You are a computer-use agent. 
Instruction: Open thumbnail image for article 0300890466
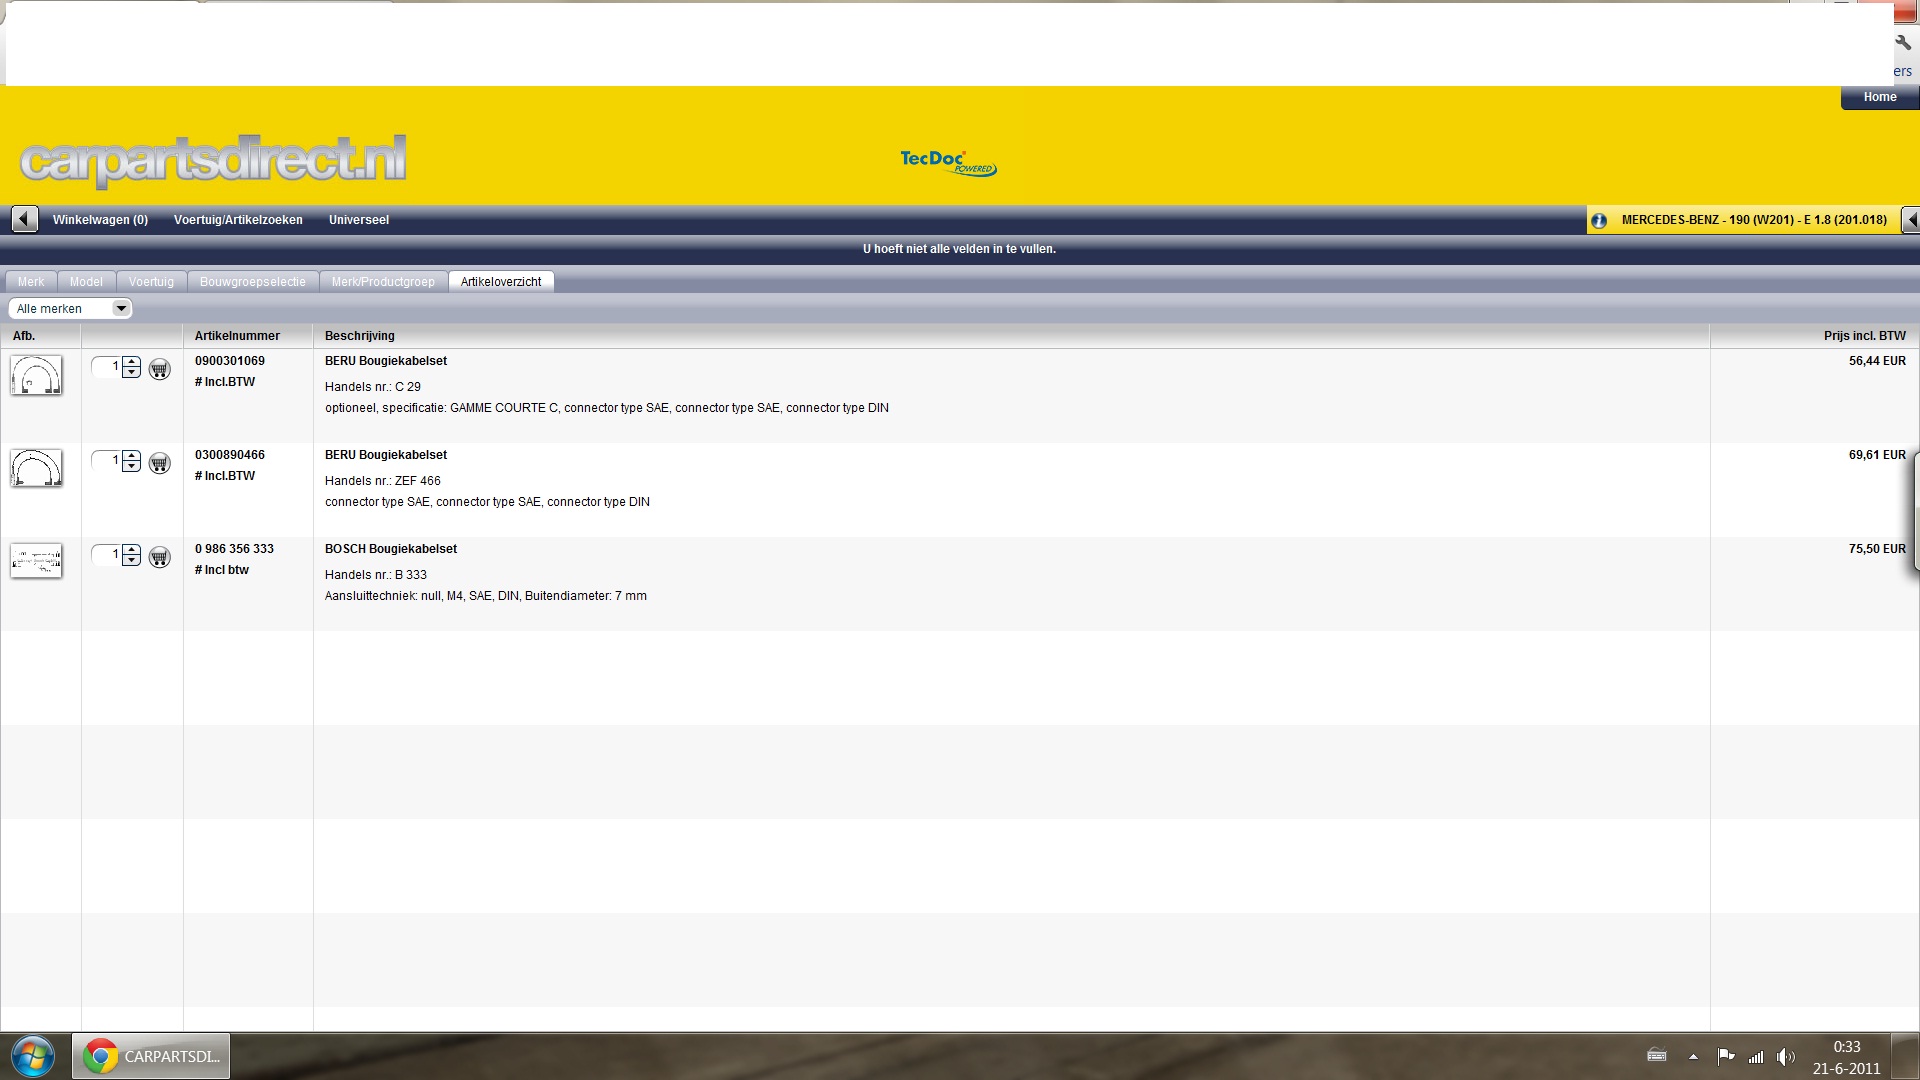tap(36, 468)
